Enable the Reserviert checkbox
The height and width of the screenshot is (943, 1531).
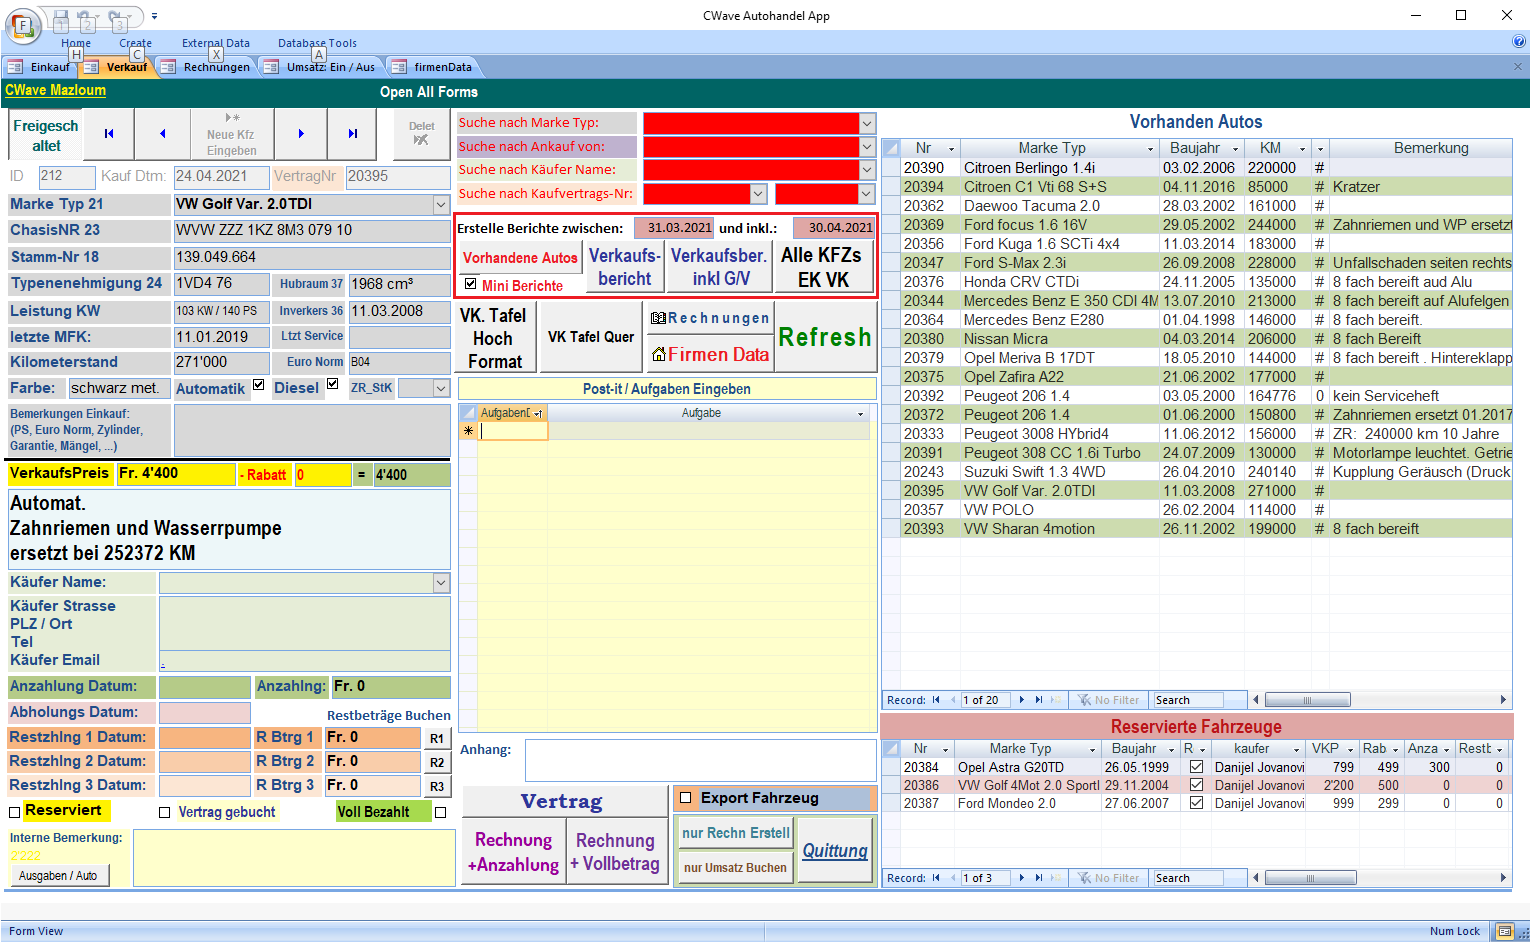[15, 812]
